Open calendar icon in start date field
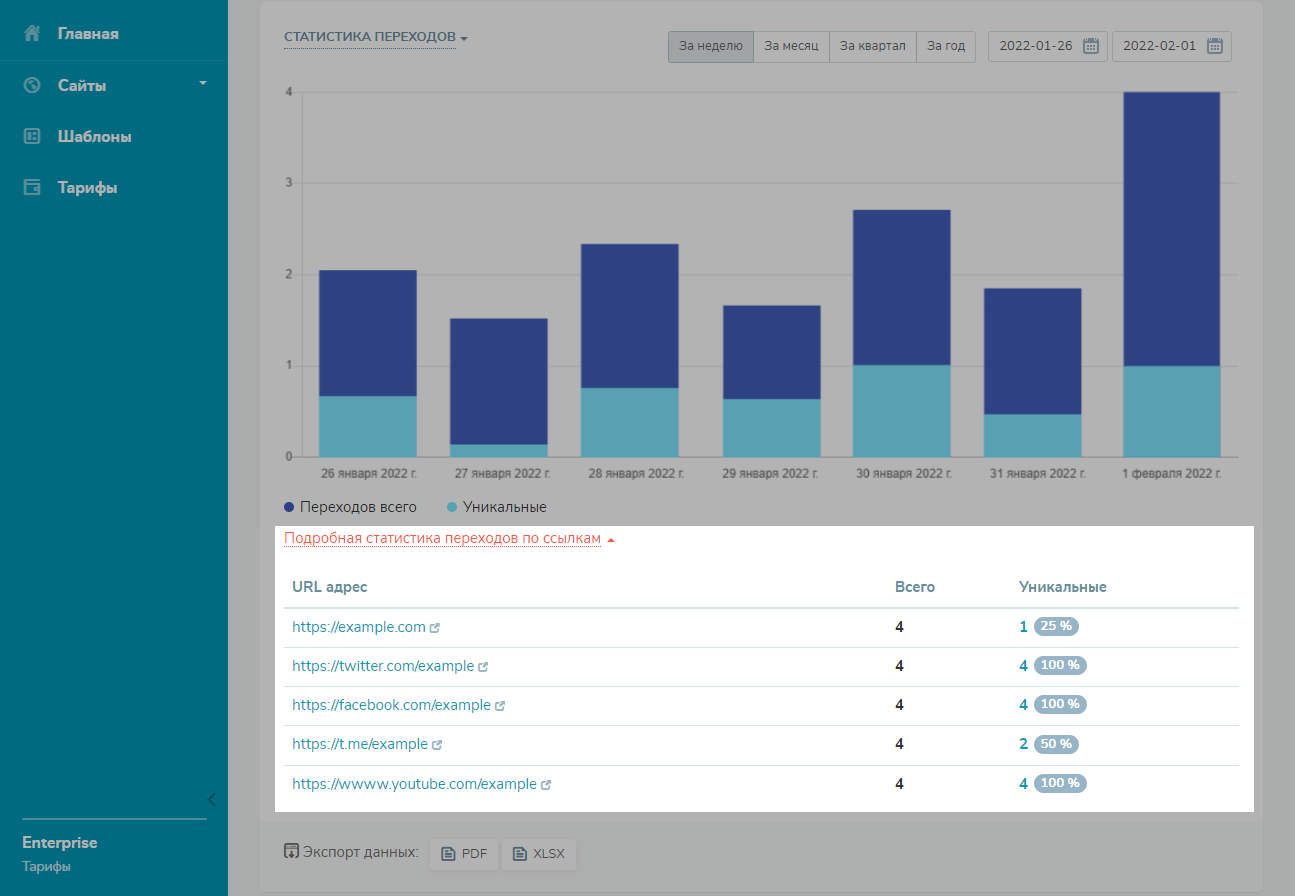The image size is (1295, 896). pyautogui.click(x=1091, y=46)
